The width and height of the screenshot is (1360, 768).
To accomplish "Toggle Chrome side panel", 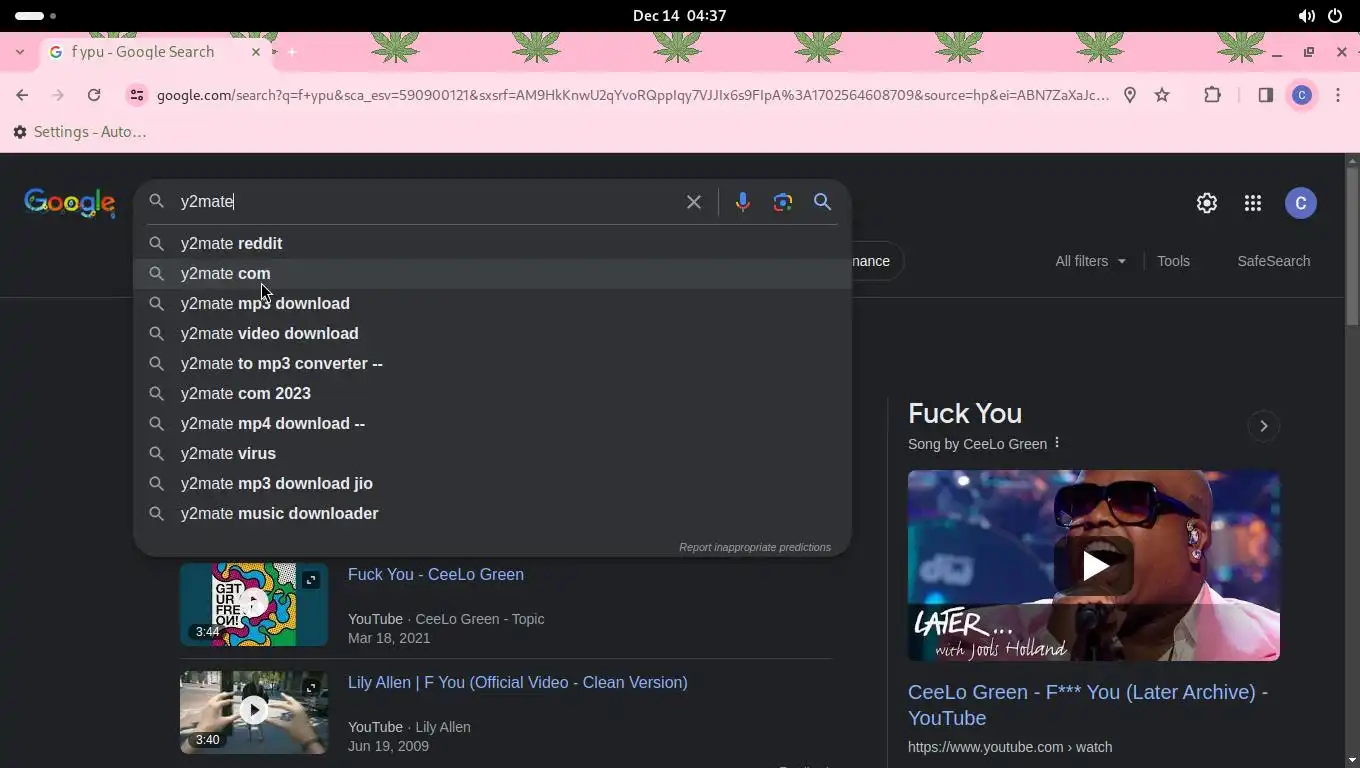I will click(1265, 95).
